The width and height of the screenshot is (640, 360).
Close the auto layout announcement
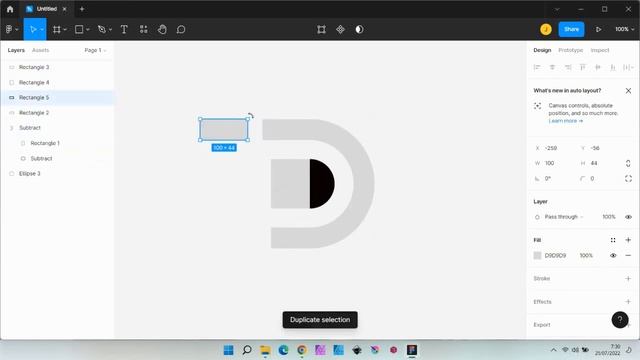tap(628, 91)
